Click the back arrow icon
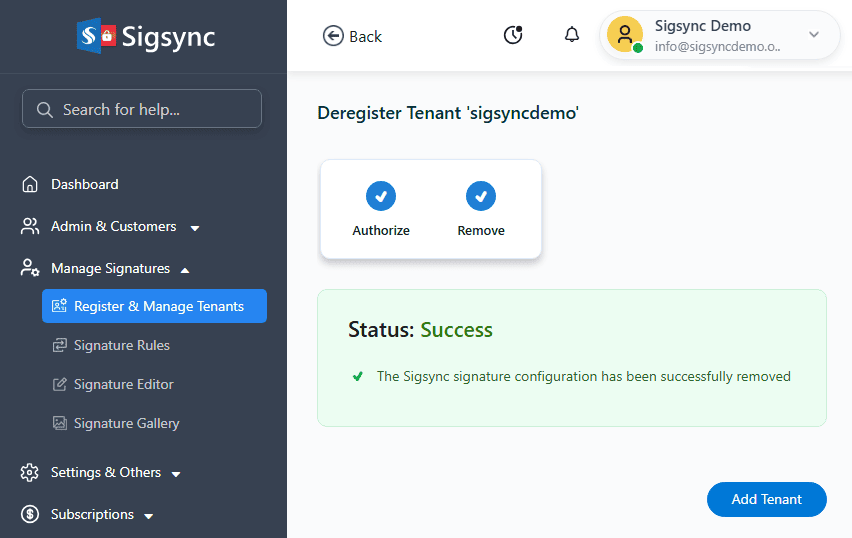The image size is (852, 538). (x=333, y=36)
